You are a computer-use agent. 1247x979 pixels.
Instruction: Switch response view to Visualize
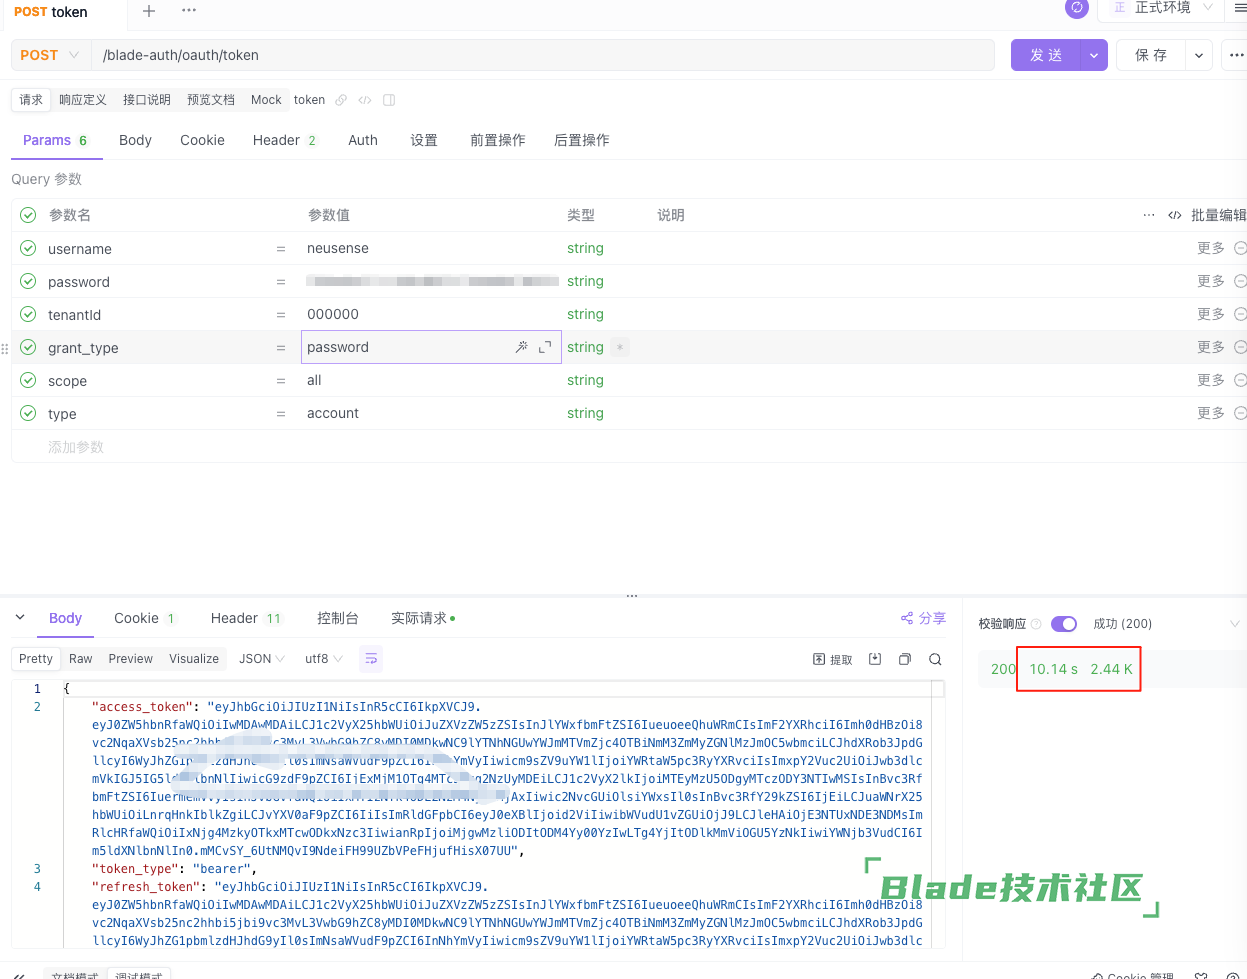pos(194,659)
